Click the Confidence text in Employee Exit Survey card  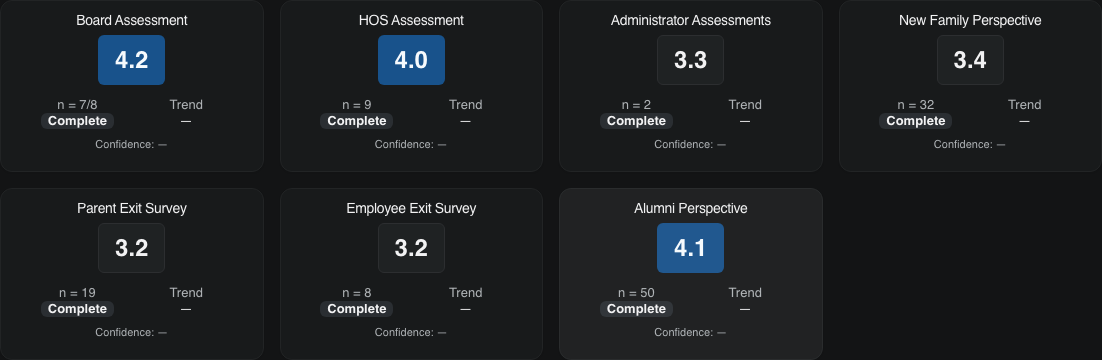pos(411,332)
